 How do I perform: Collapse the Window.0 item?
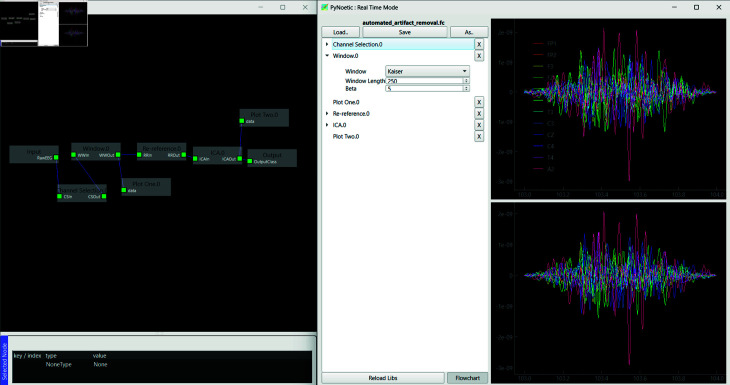[x=327, y=56]
